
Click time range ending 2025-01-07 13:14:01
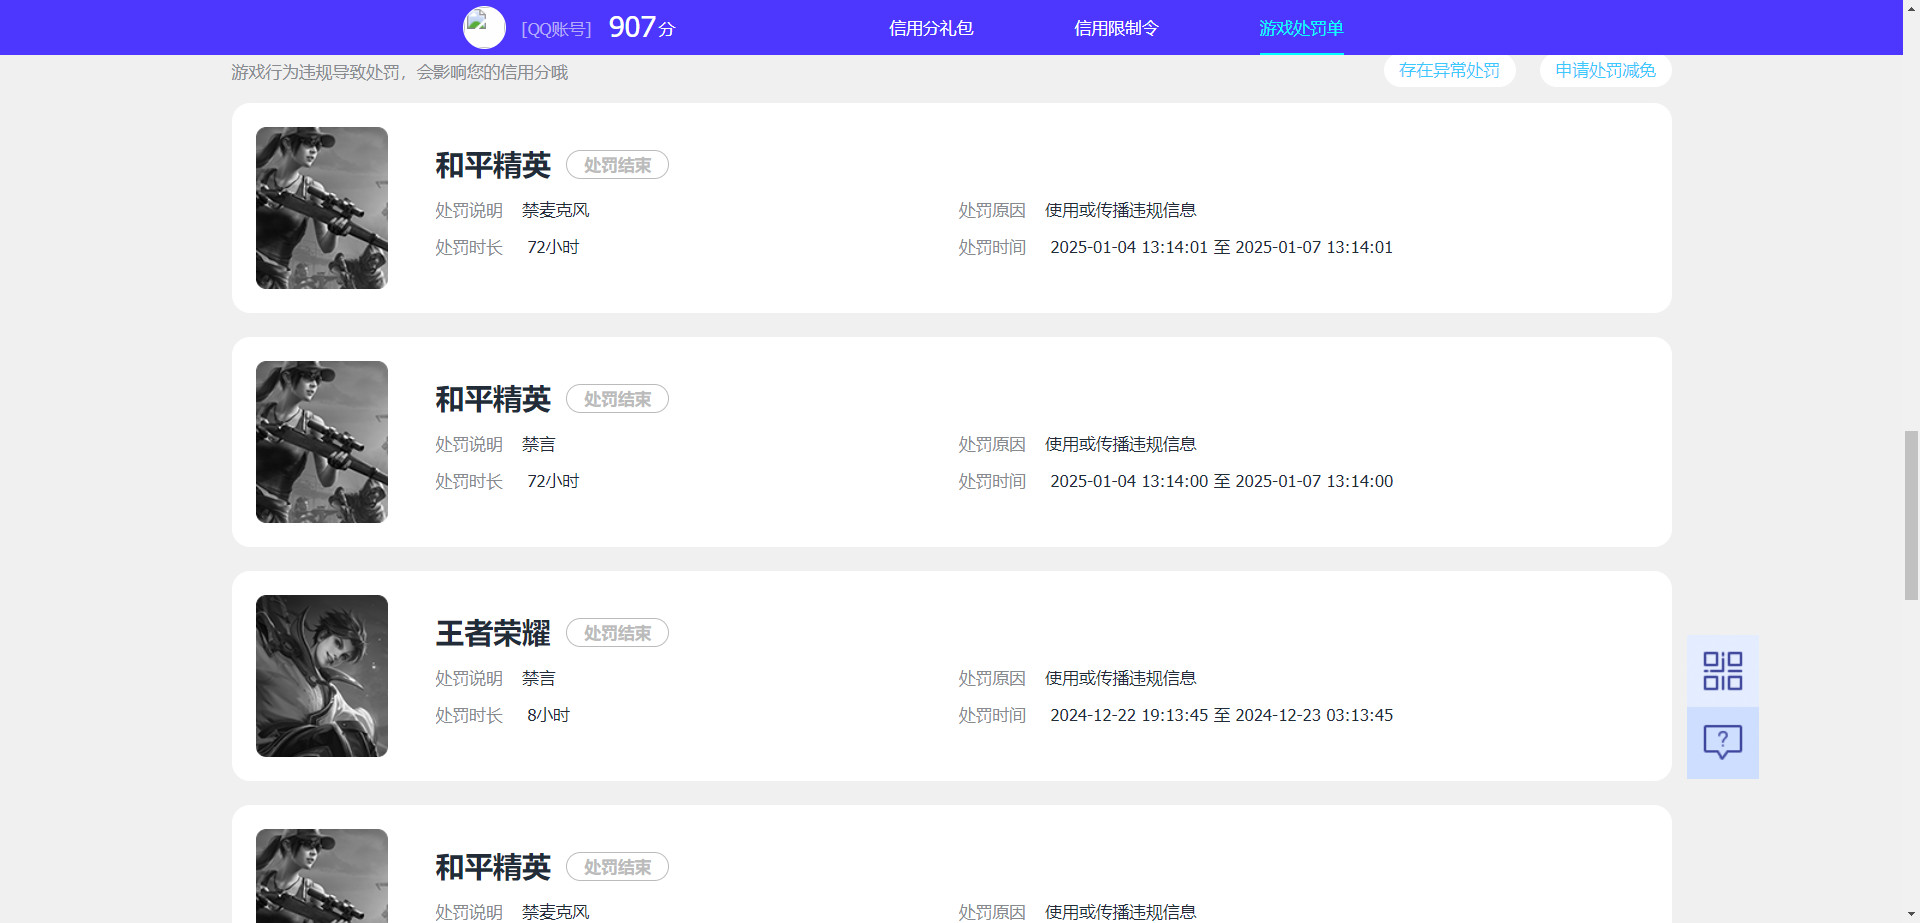[x=1221, y=247]
